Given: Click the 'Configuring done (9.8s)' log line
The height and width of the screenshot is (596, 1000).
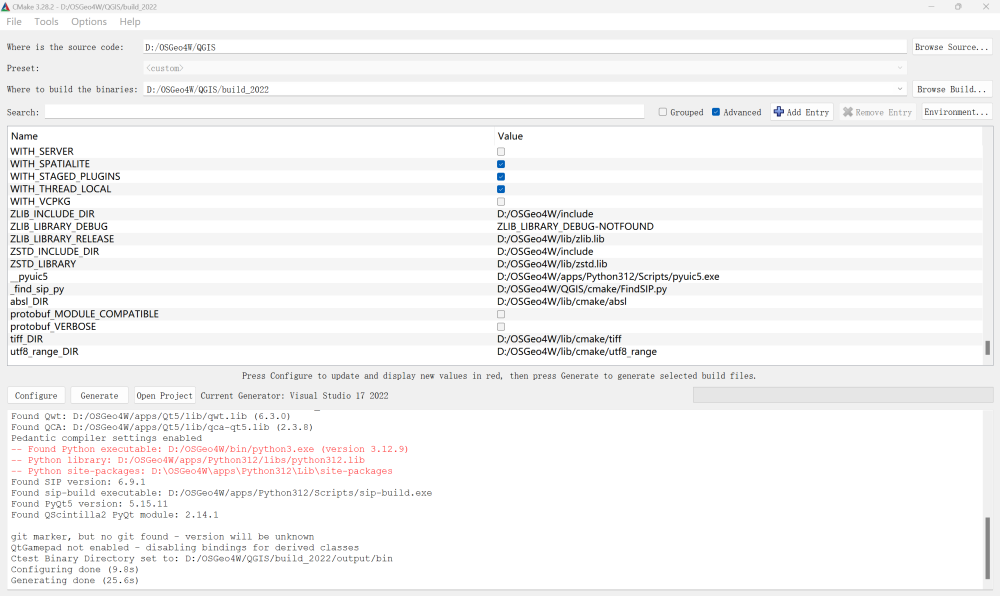Looking at the screenshot, I should [75, 570].
